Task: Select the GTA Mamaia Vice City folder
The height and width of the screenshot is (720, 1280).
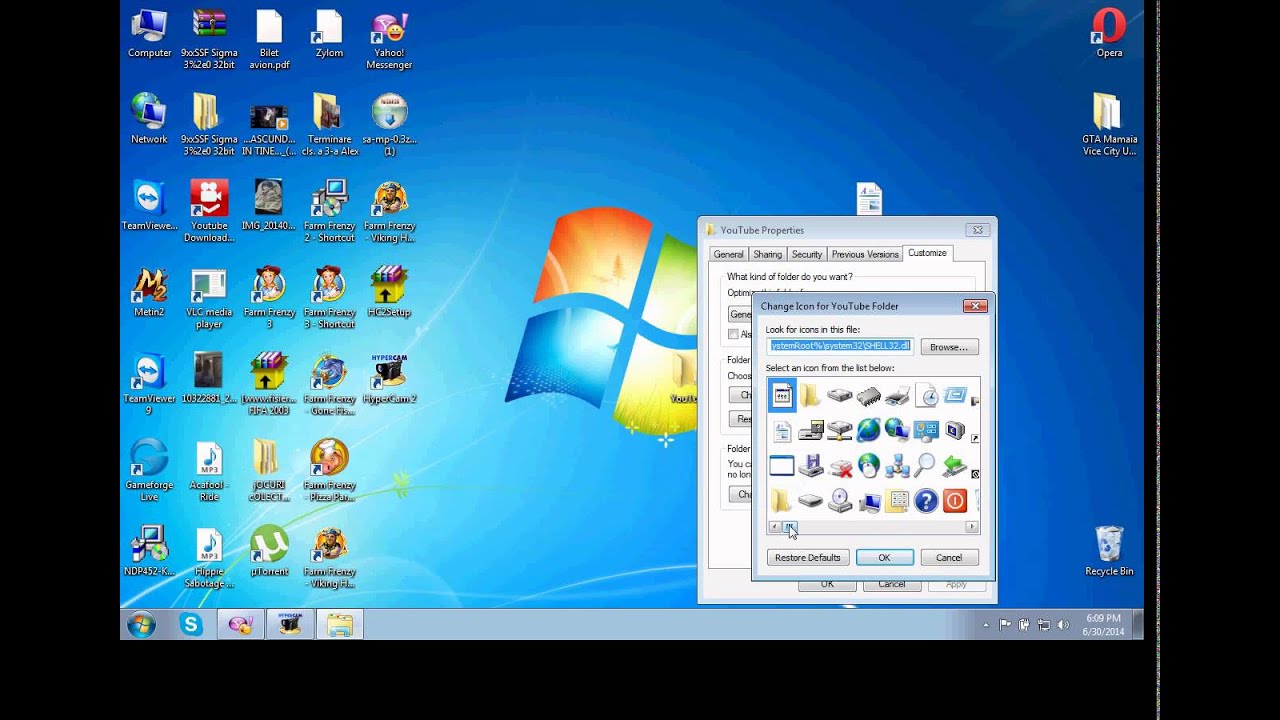Action: click(x=1109, y=125)
